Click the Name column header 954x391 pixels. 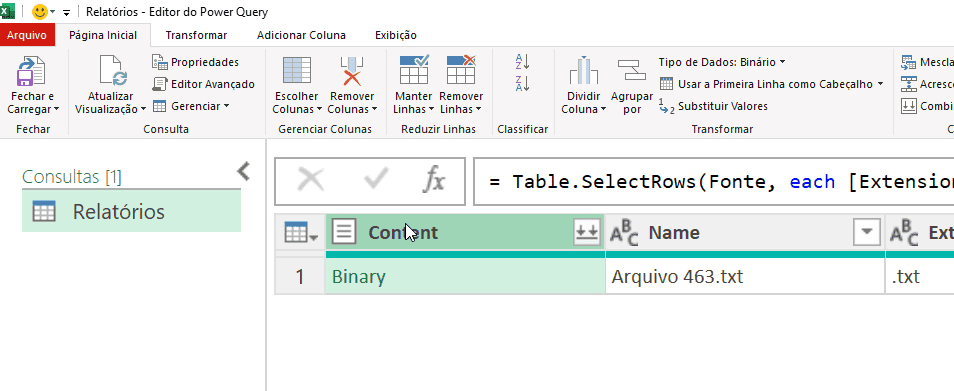pos(745,232)
